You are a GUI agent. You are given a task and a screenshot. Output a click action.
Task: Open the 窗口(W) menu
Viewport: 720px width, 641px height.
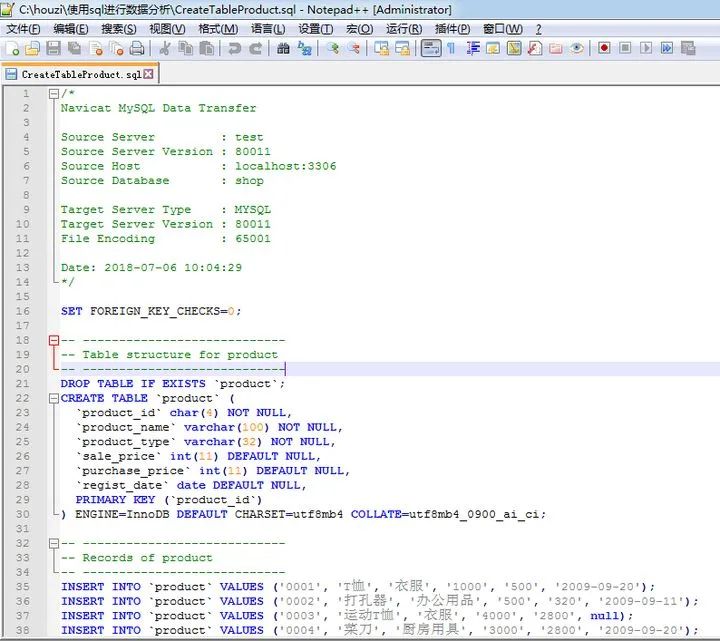click(502, 29)
